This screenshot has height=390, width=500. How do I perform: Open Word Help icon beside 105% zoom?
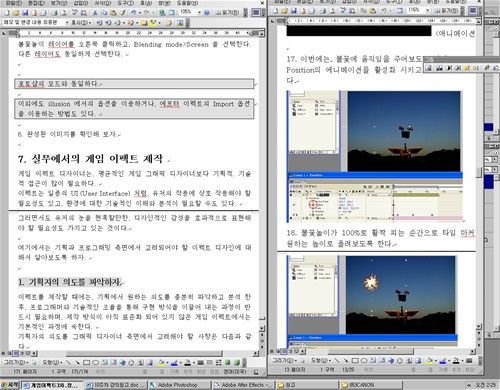click(x=206, y=13)
